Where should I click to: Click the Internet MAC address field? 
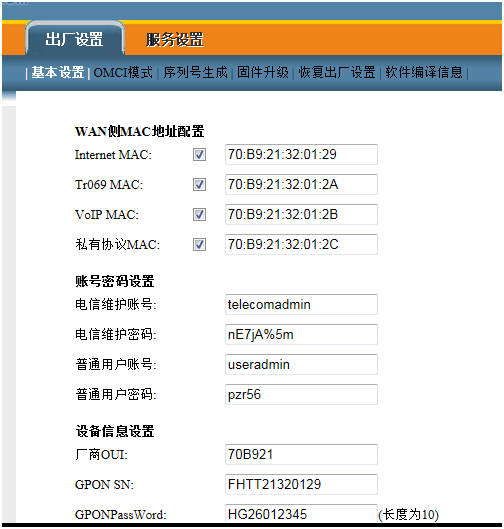click(301, 155)
